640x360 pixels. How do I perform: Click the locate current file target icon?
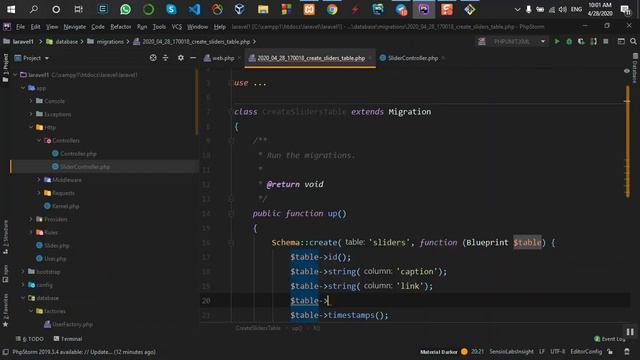tap(153, 58)
